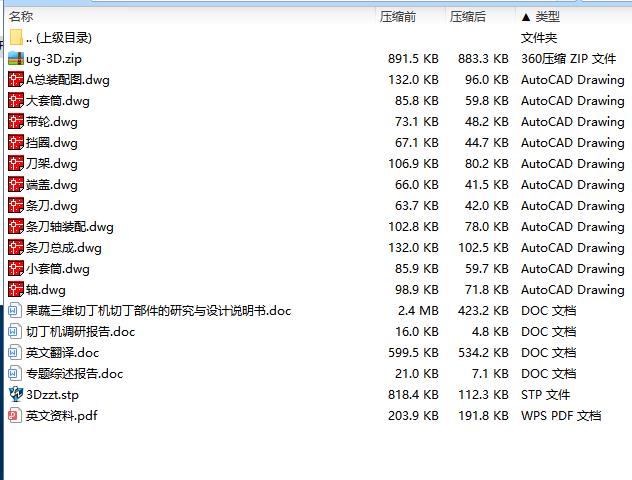Select the 3Dzzt.stp file name
The height and width of the screenshot is (480, 632).
pos(52,395)
